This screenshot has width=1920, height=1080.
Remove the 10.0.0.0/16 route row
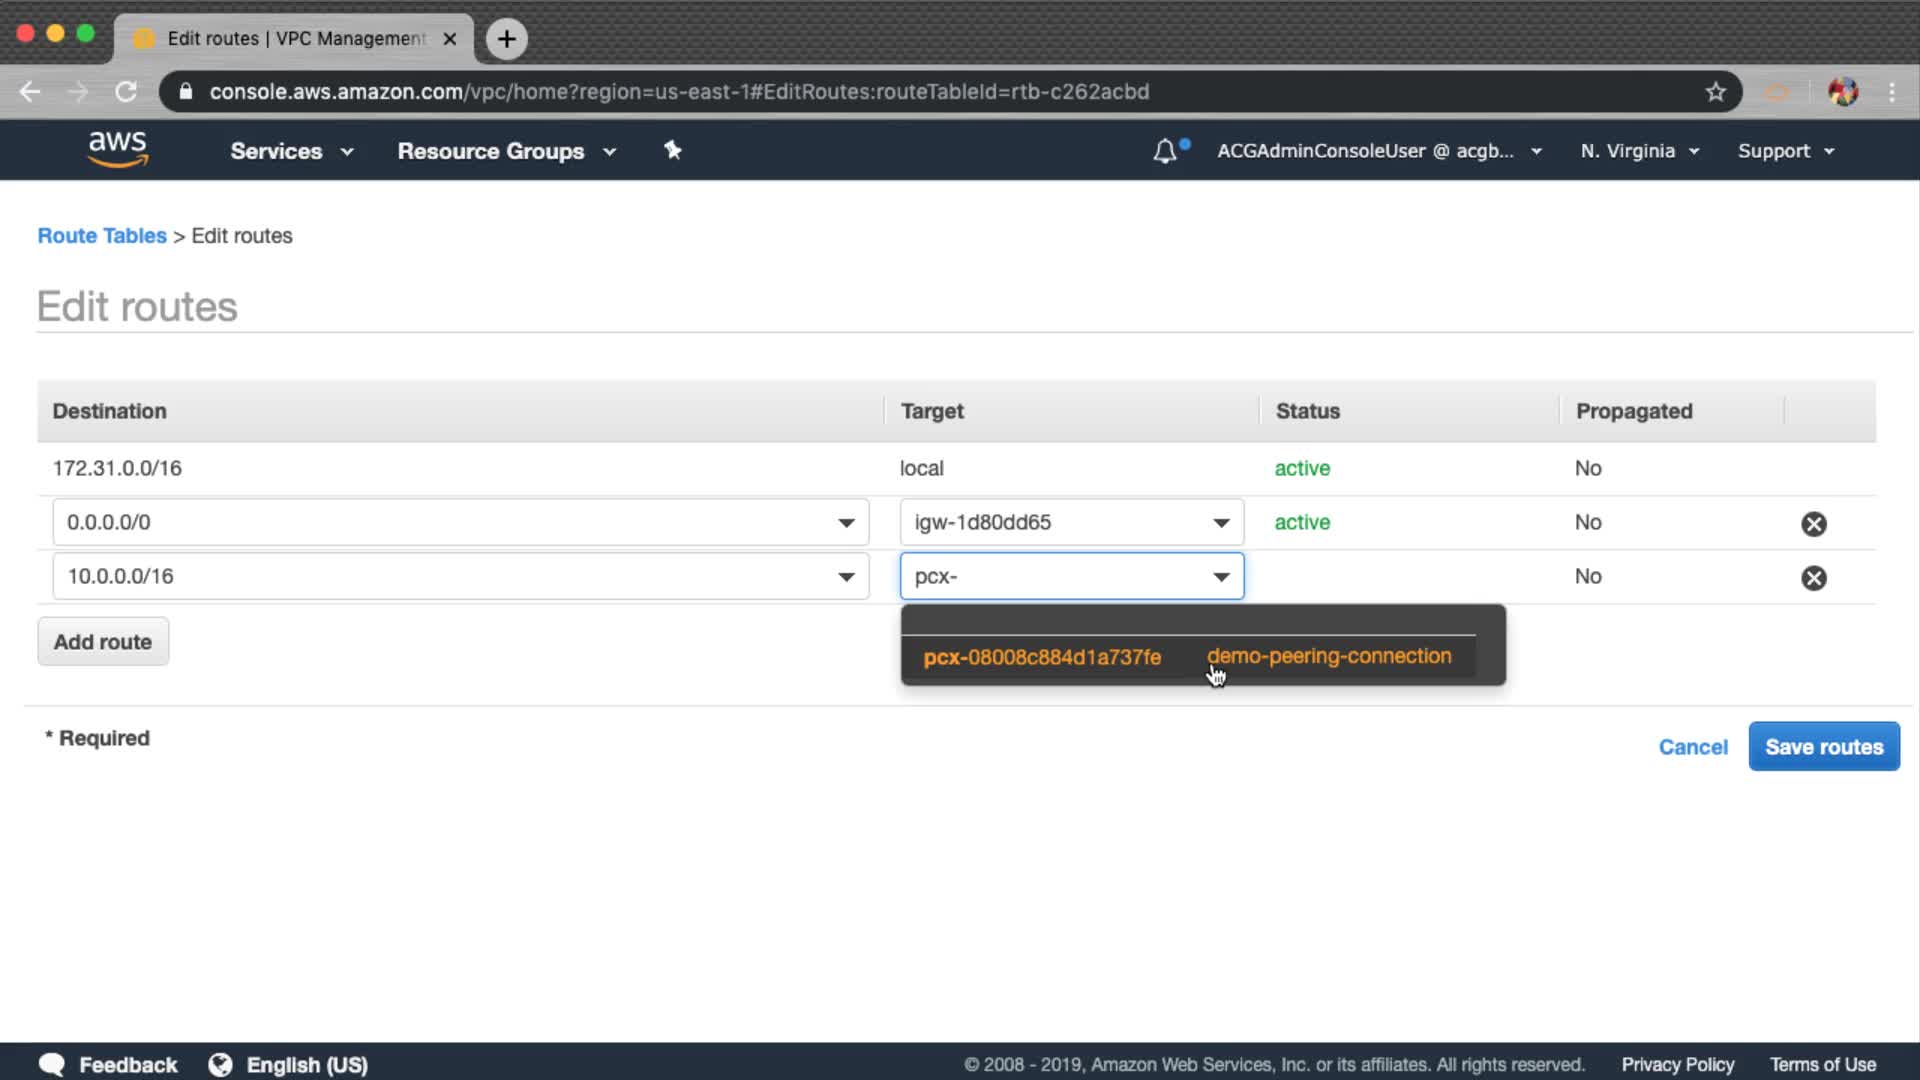click(x=1813, y=578)
